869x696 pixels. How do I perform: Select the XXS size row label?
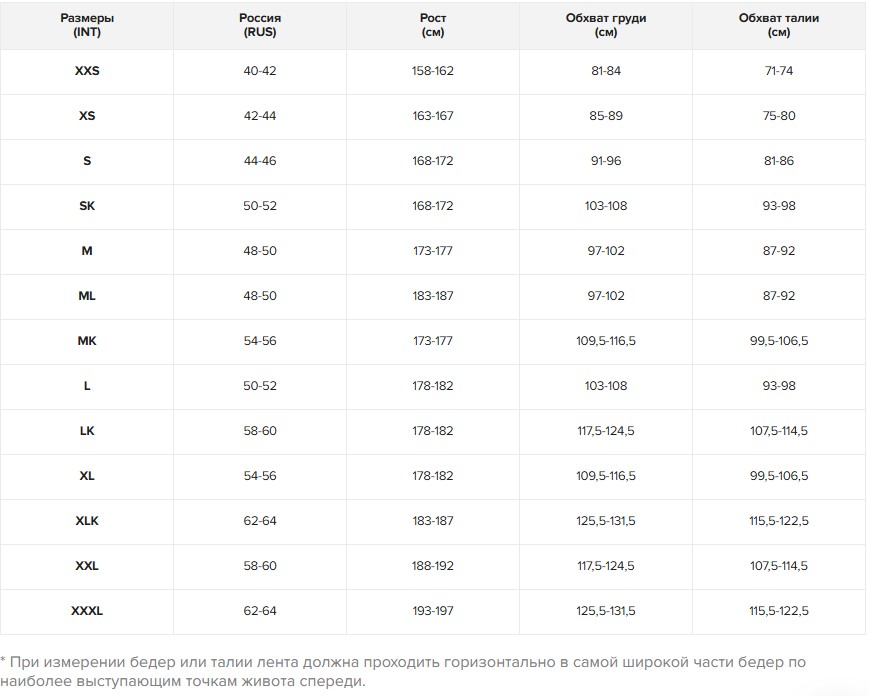[x=87, y=71]
